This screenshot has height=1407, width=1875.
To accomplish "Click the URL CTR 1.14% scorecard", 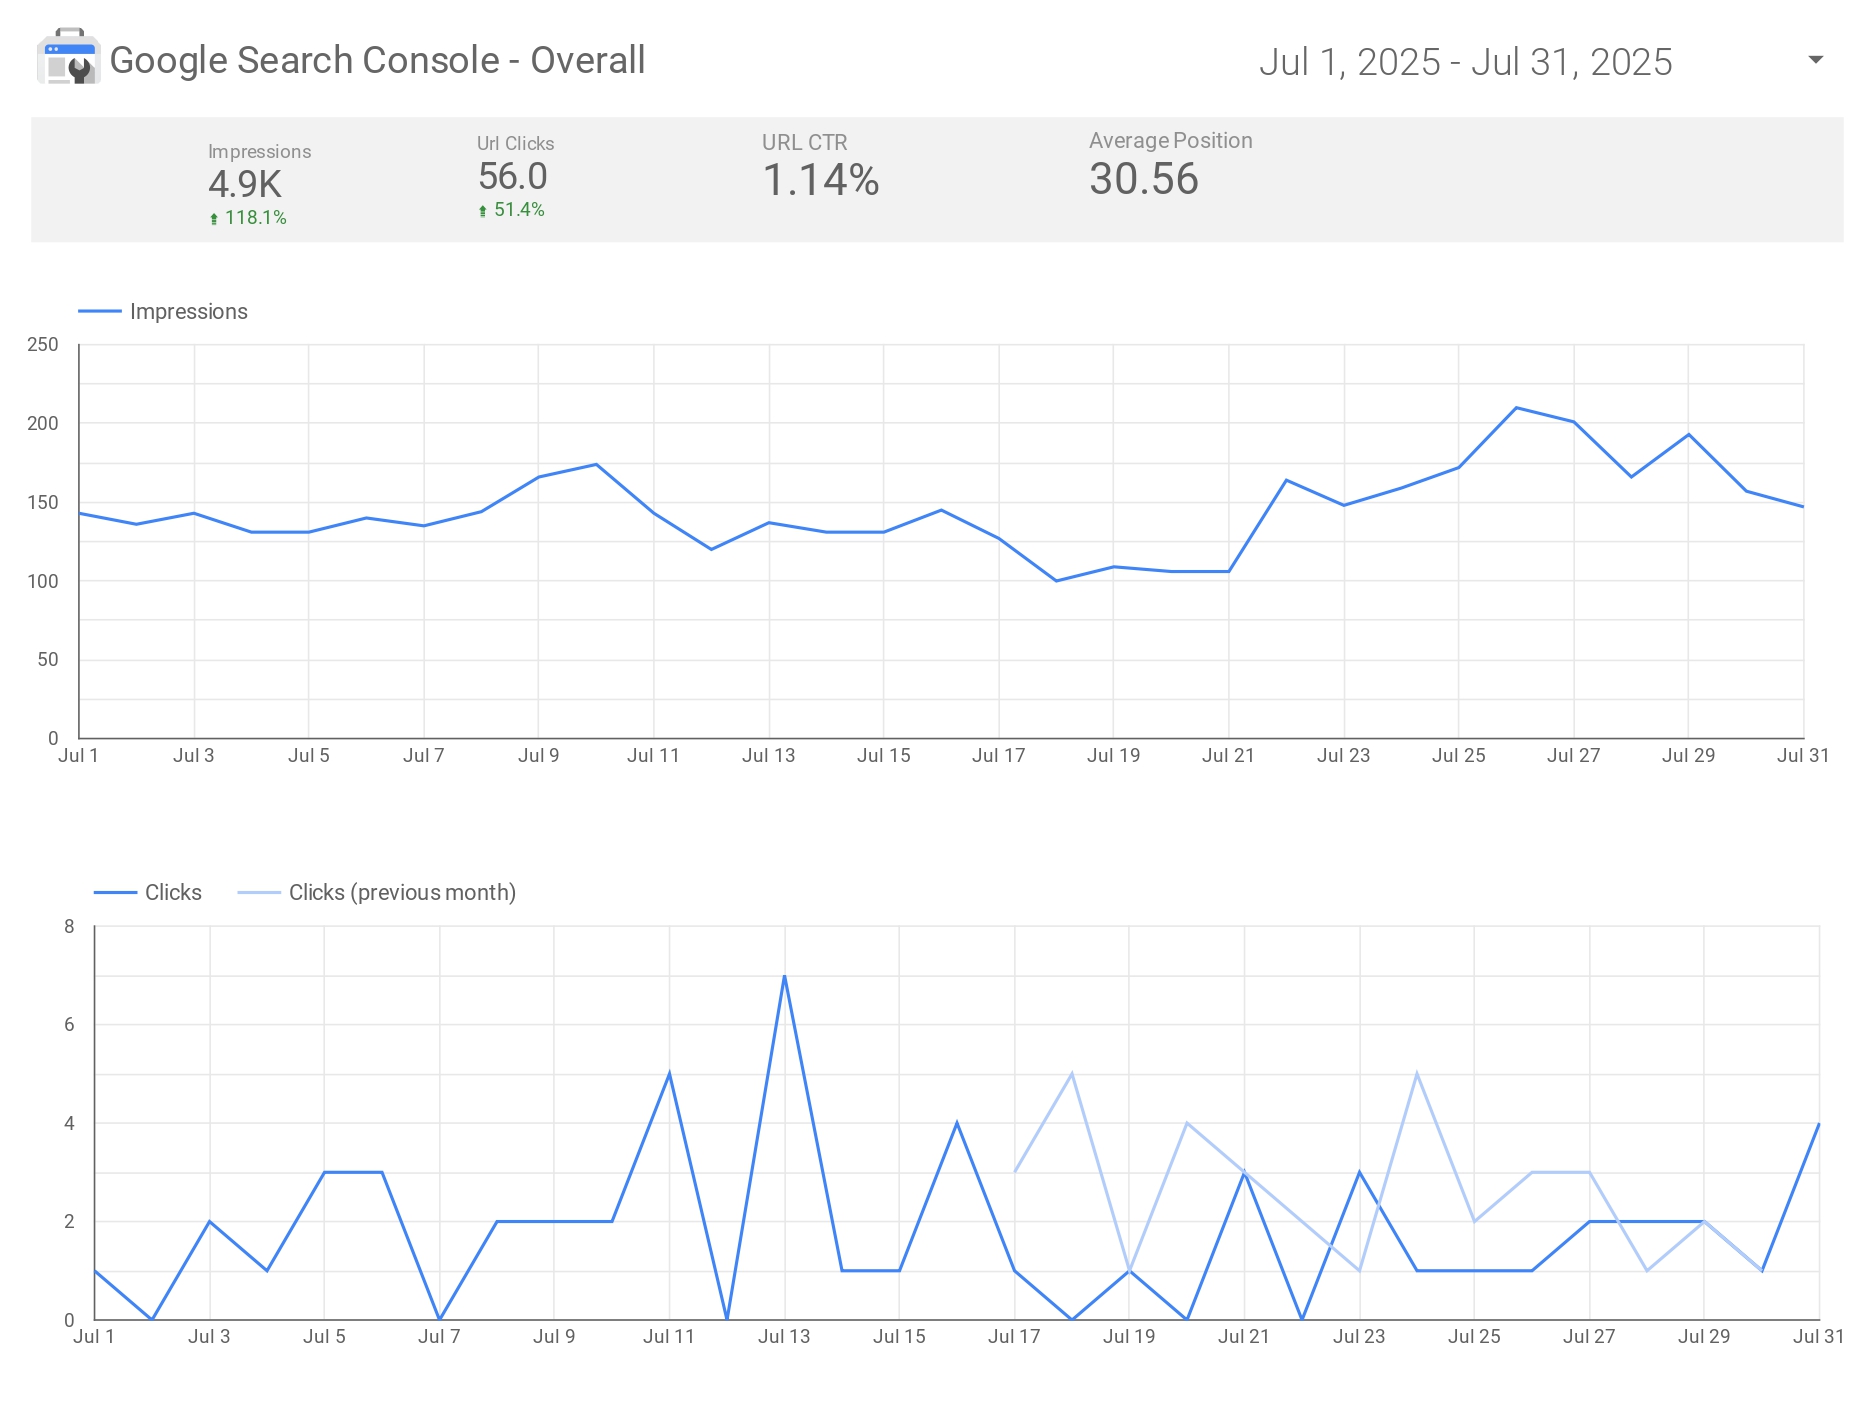I will click(x=820, y=167).
